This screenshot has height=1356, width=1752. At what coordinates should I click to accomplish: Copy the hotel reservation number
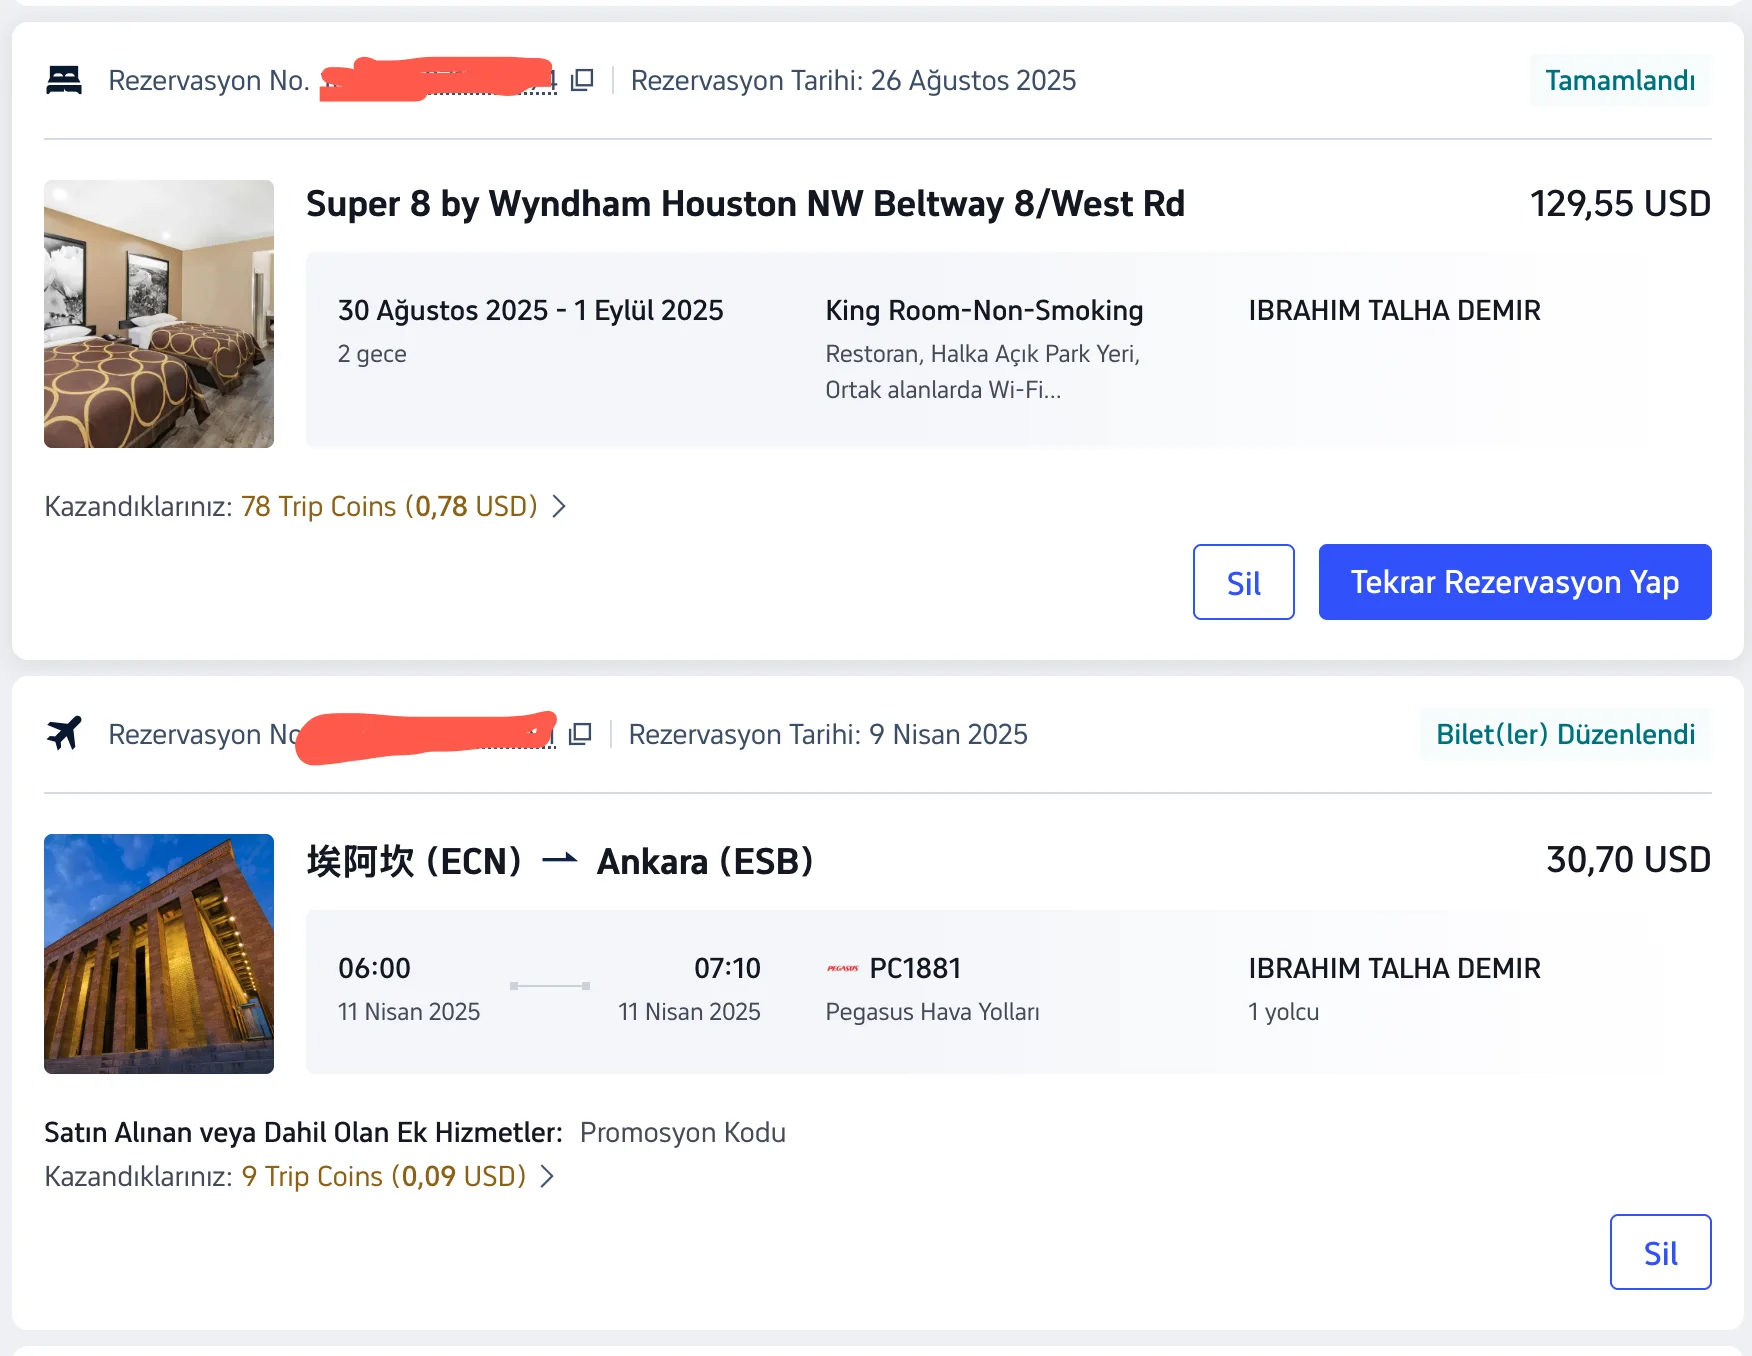[582, 80]
